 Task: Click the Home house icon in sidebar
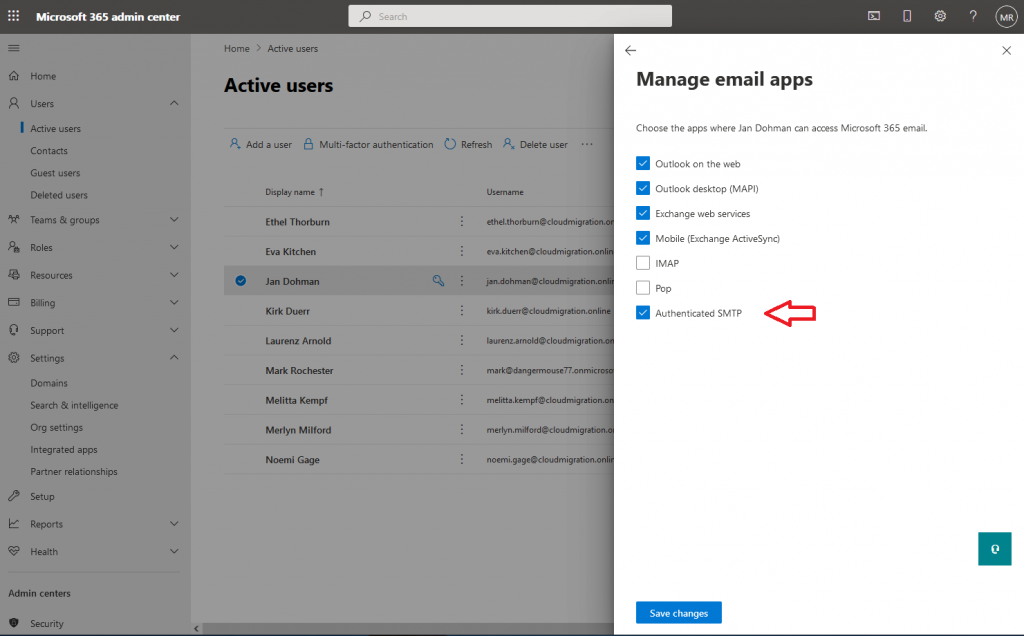click(x=14, y=76)
